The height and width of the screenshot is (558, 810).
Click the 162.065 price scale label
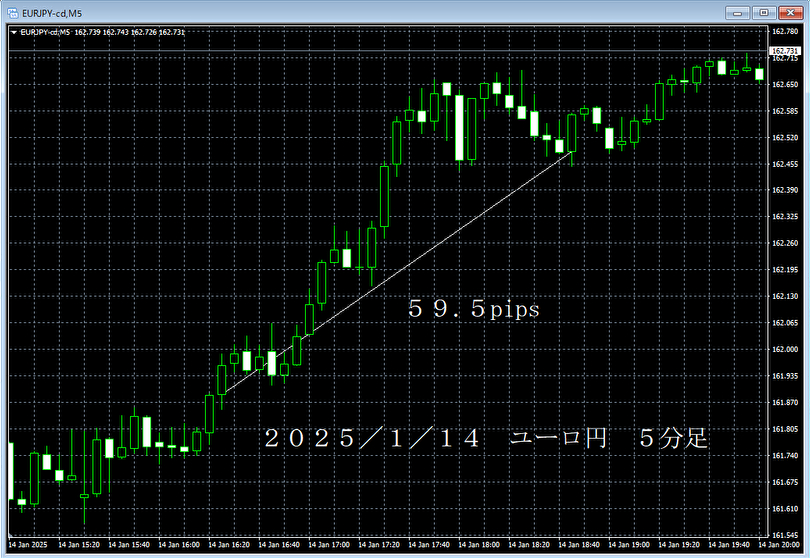[x=785, y=323]
